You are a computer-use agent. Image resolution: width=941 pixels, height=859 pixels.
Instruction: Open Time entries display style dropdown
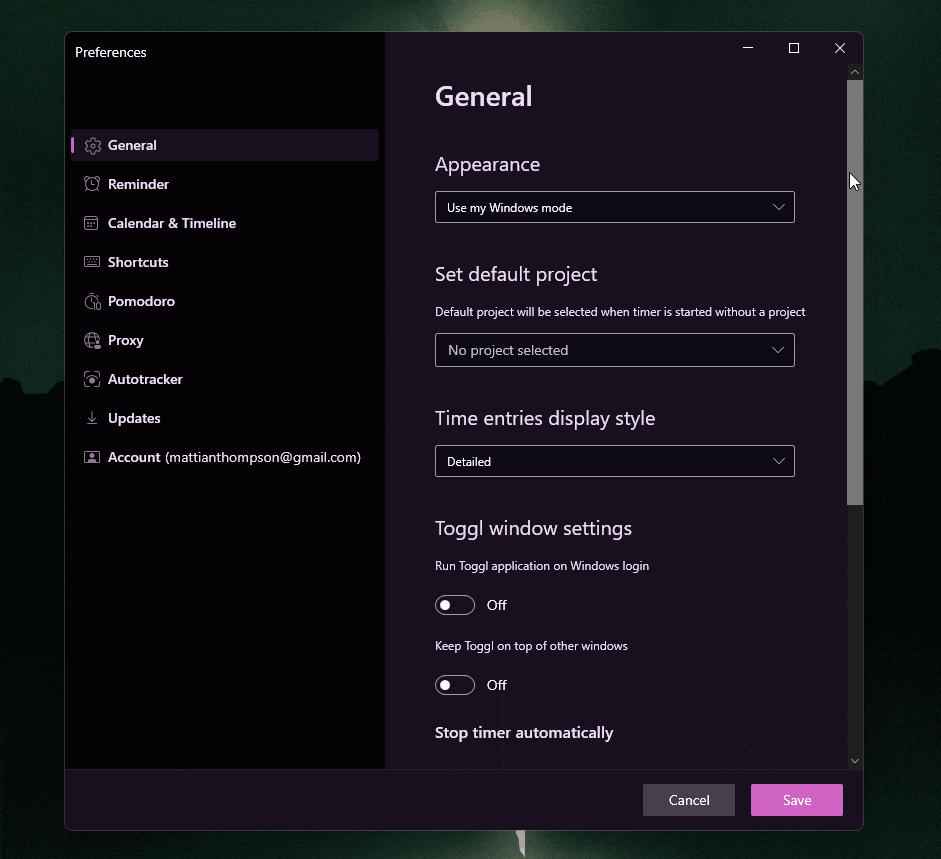614,461
